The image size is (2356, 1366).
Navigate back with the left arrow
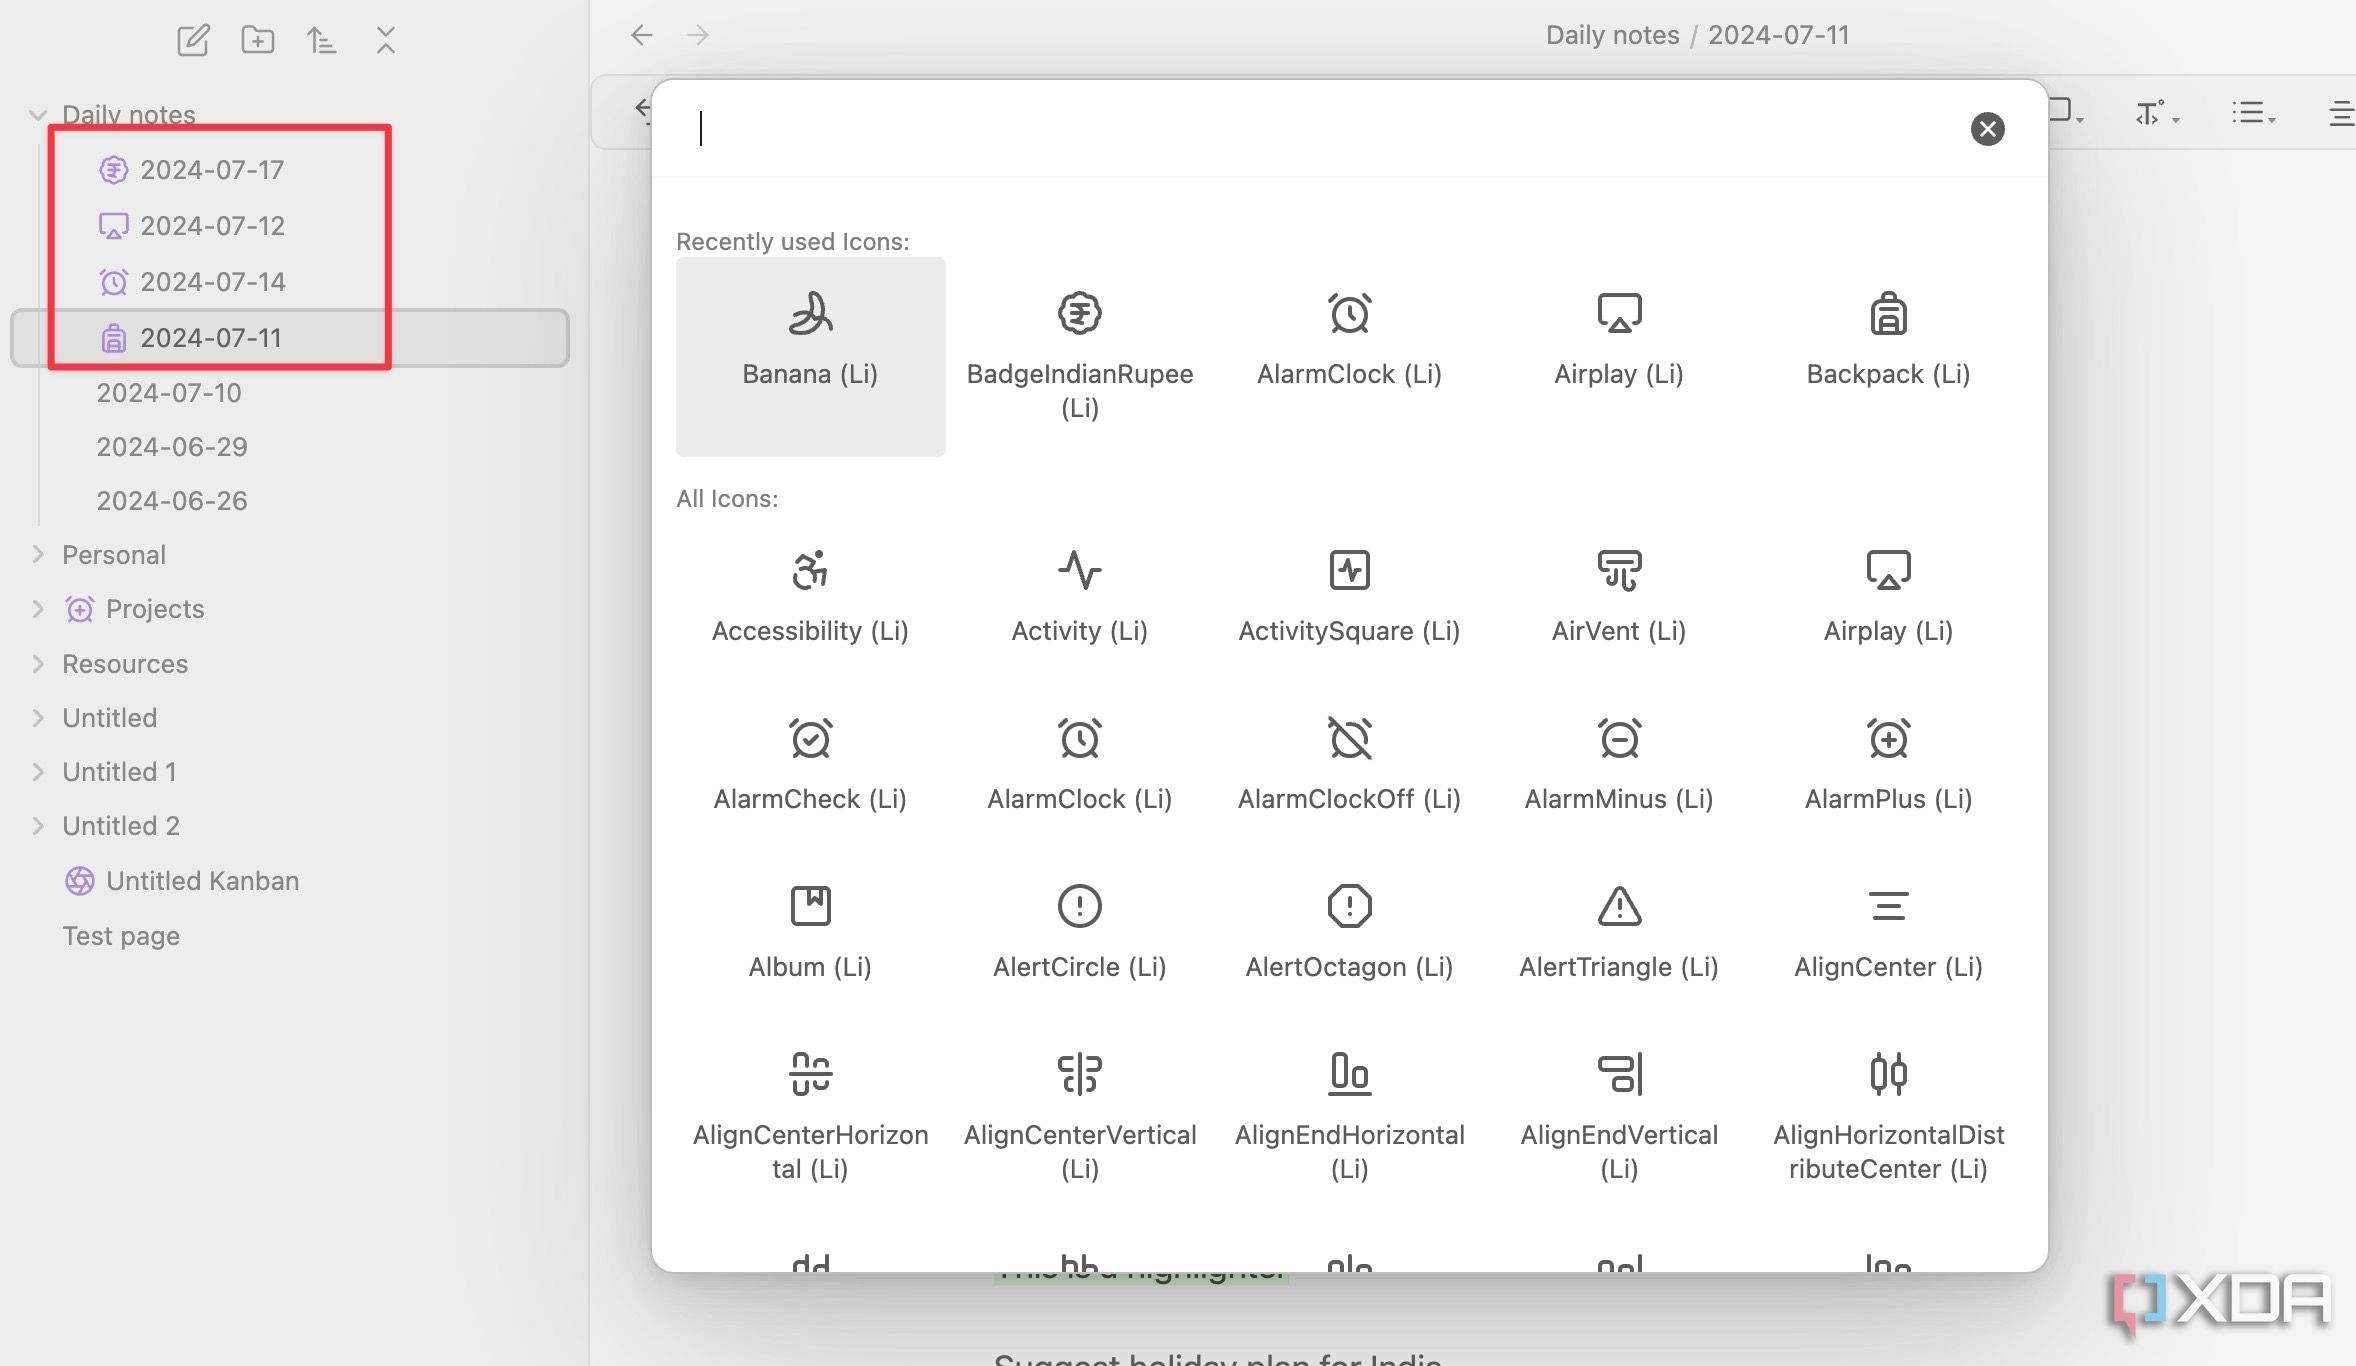(642, 35)
